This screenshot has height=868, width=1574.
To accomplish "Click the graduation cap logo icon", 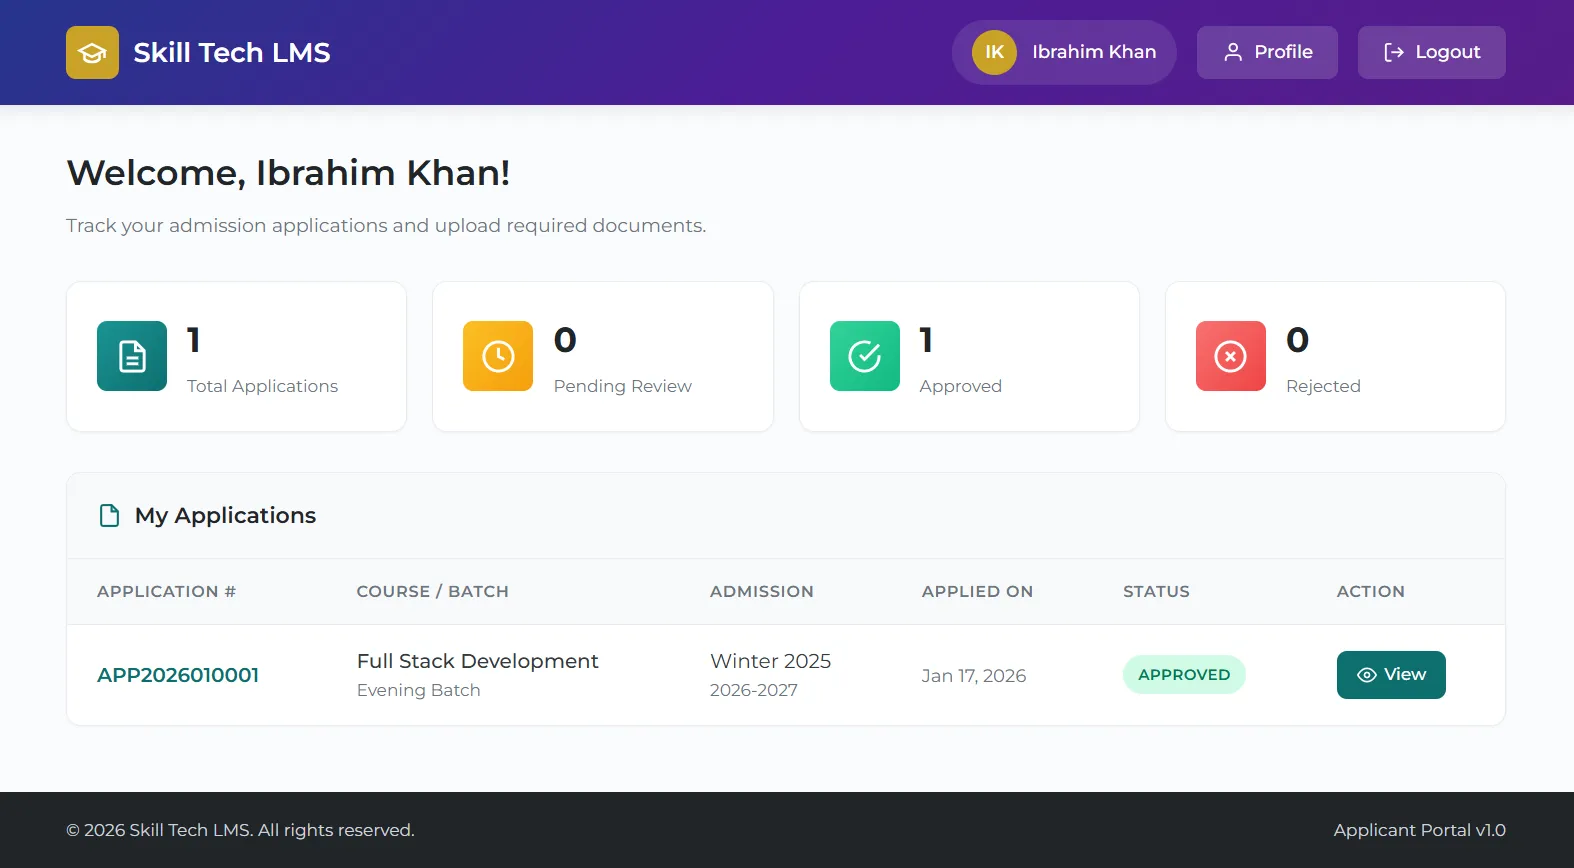I will coord(92,52).
